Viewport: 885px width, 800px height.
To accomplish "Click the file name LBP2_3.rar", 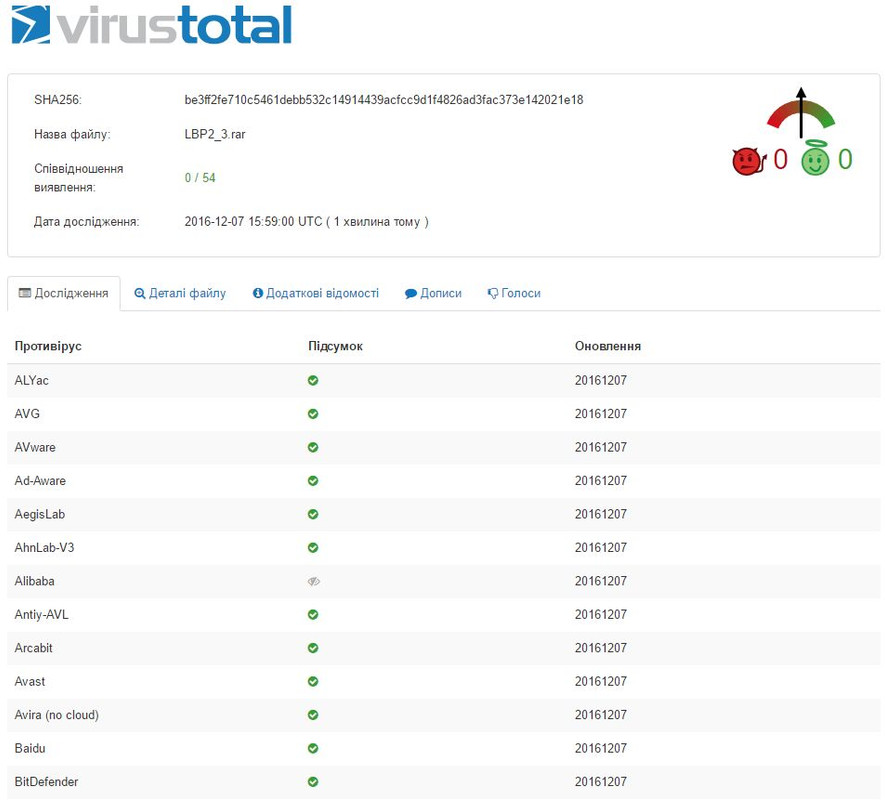I will point(215,134).
